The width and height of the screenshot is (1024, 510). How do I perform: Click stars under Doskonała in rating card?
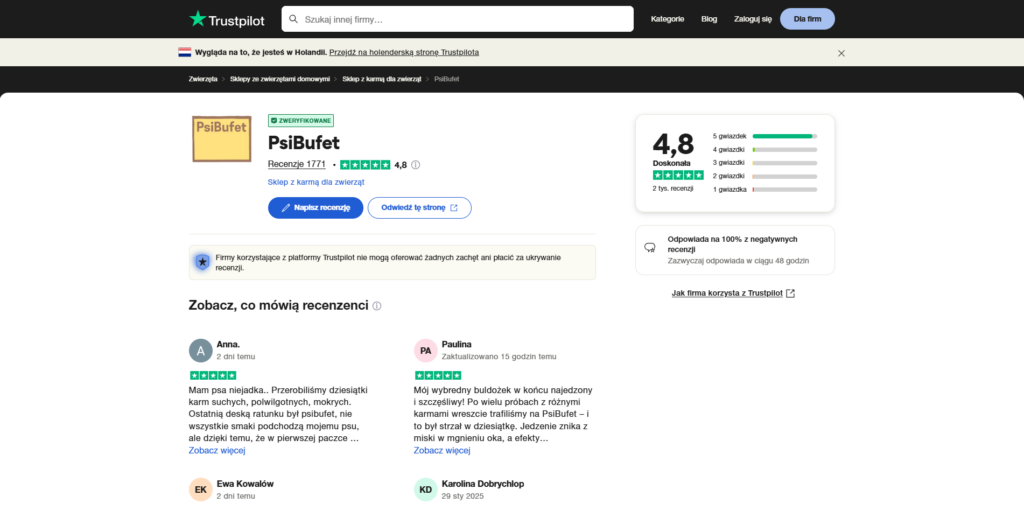coord(679,175)
